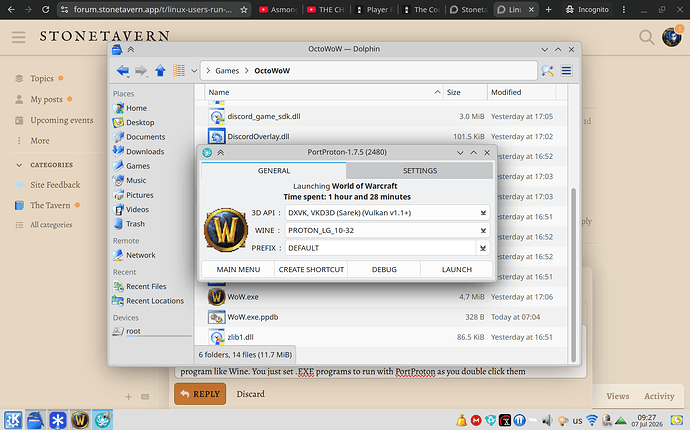690x430 pixels.
Task: Click the REPLY button
Action: [200, 394]
